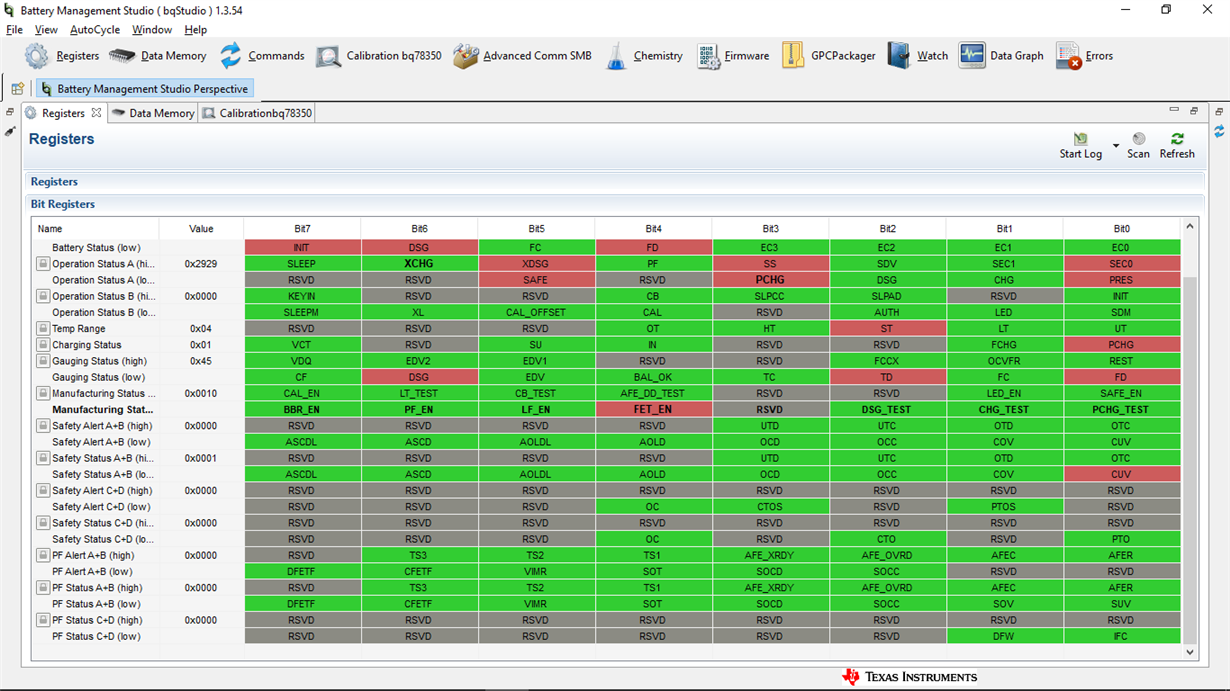Collapse the Temp Range row icon
The height and width of the screenshot is (691, 1230).
tap(43, 328)
